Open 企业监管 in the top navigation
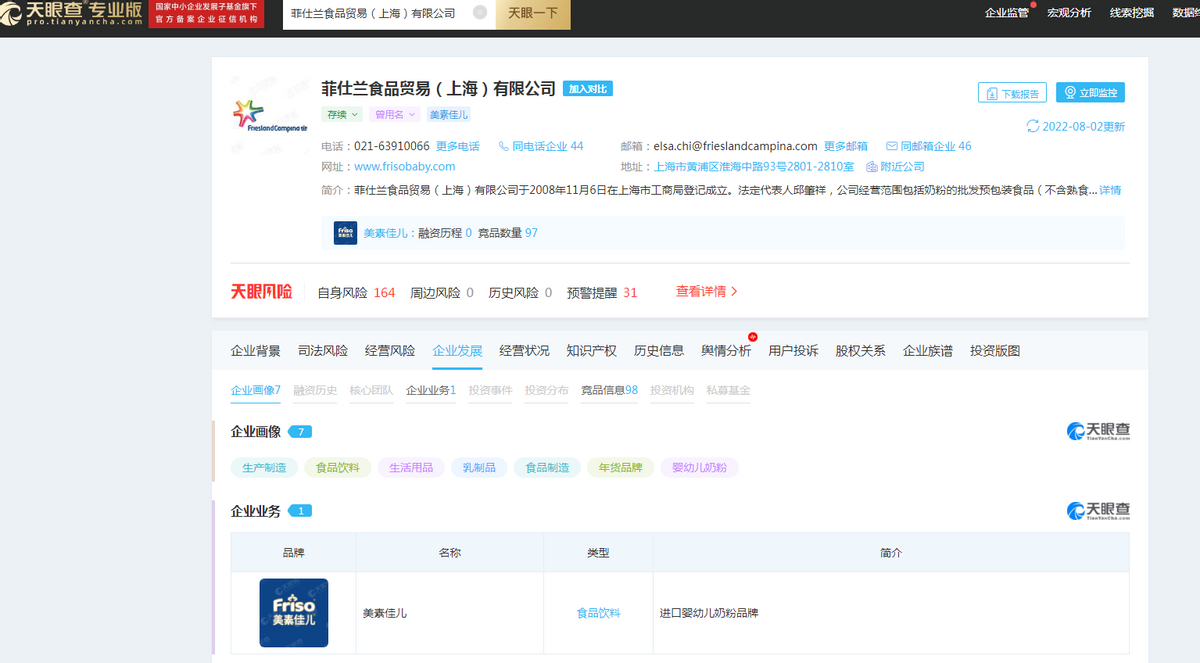The width and height of the screenshot is (1200, 663). [1007, 13]
